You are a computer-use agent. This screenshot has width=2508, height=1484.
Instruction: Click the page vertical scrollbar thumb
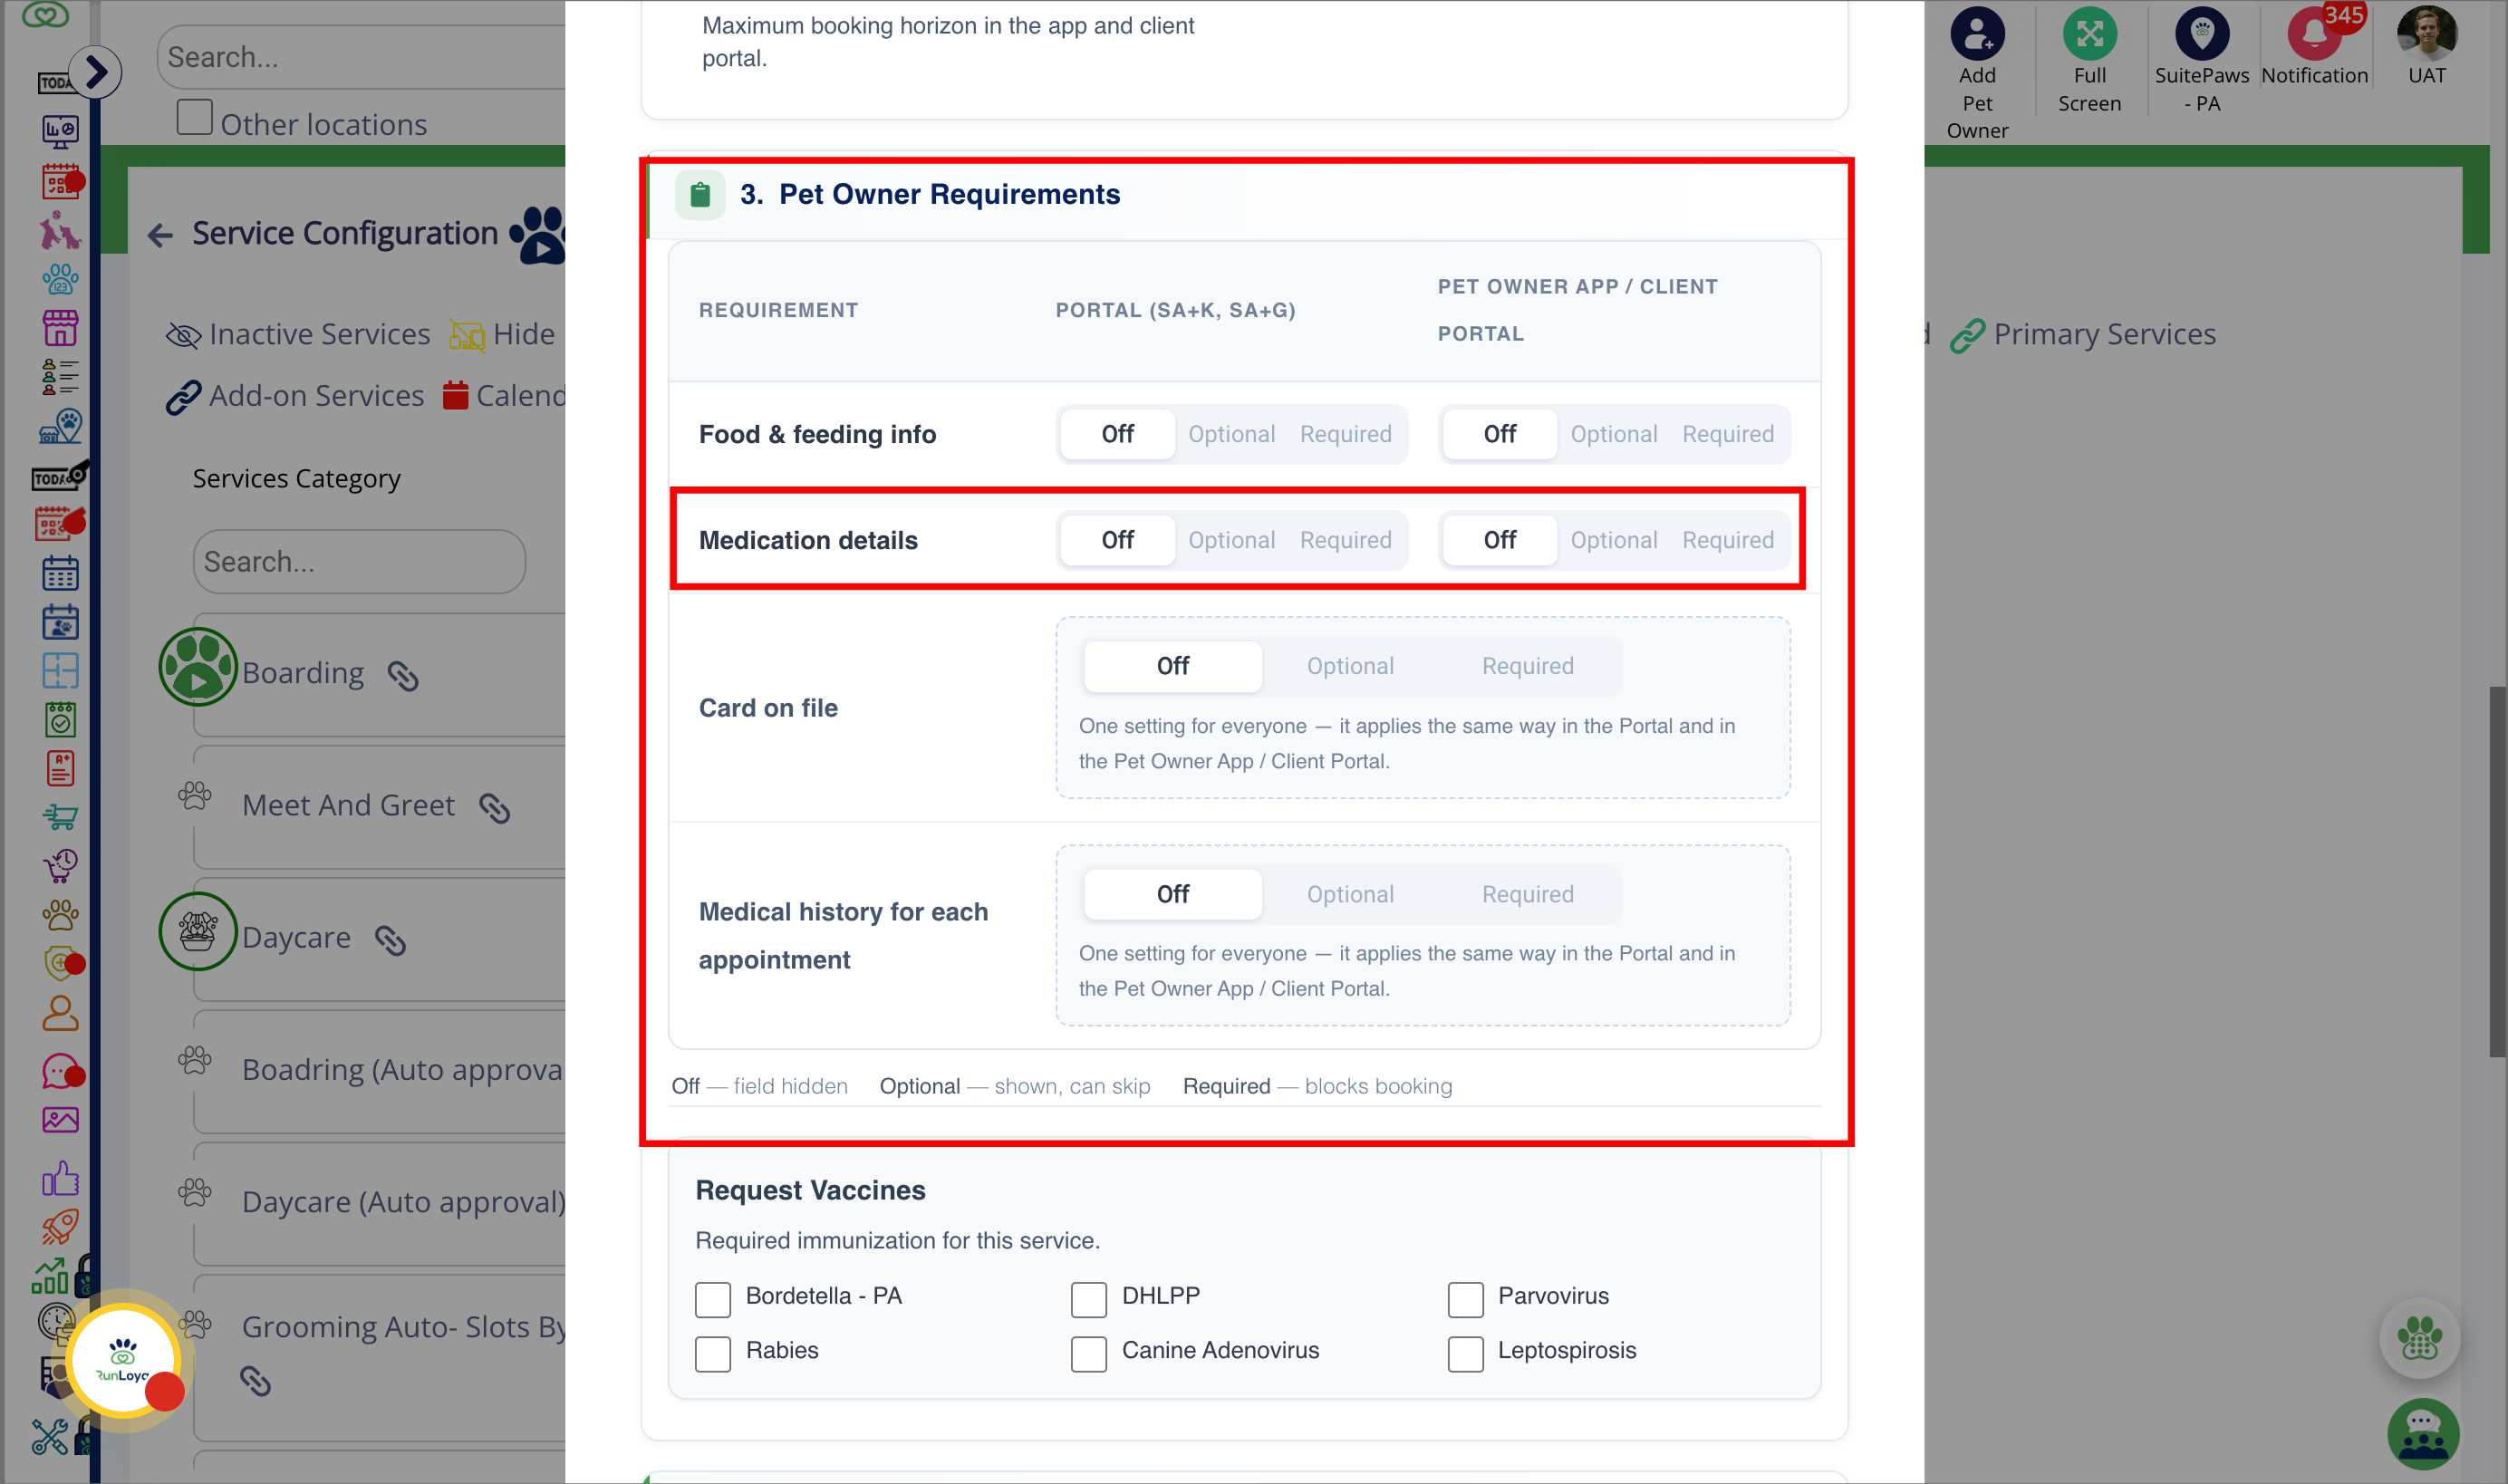point(2497,871)
